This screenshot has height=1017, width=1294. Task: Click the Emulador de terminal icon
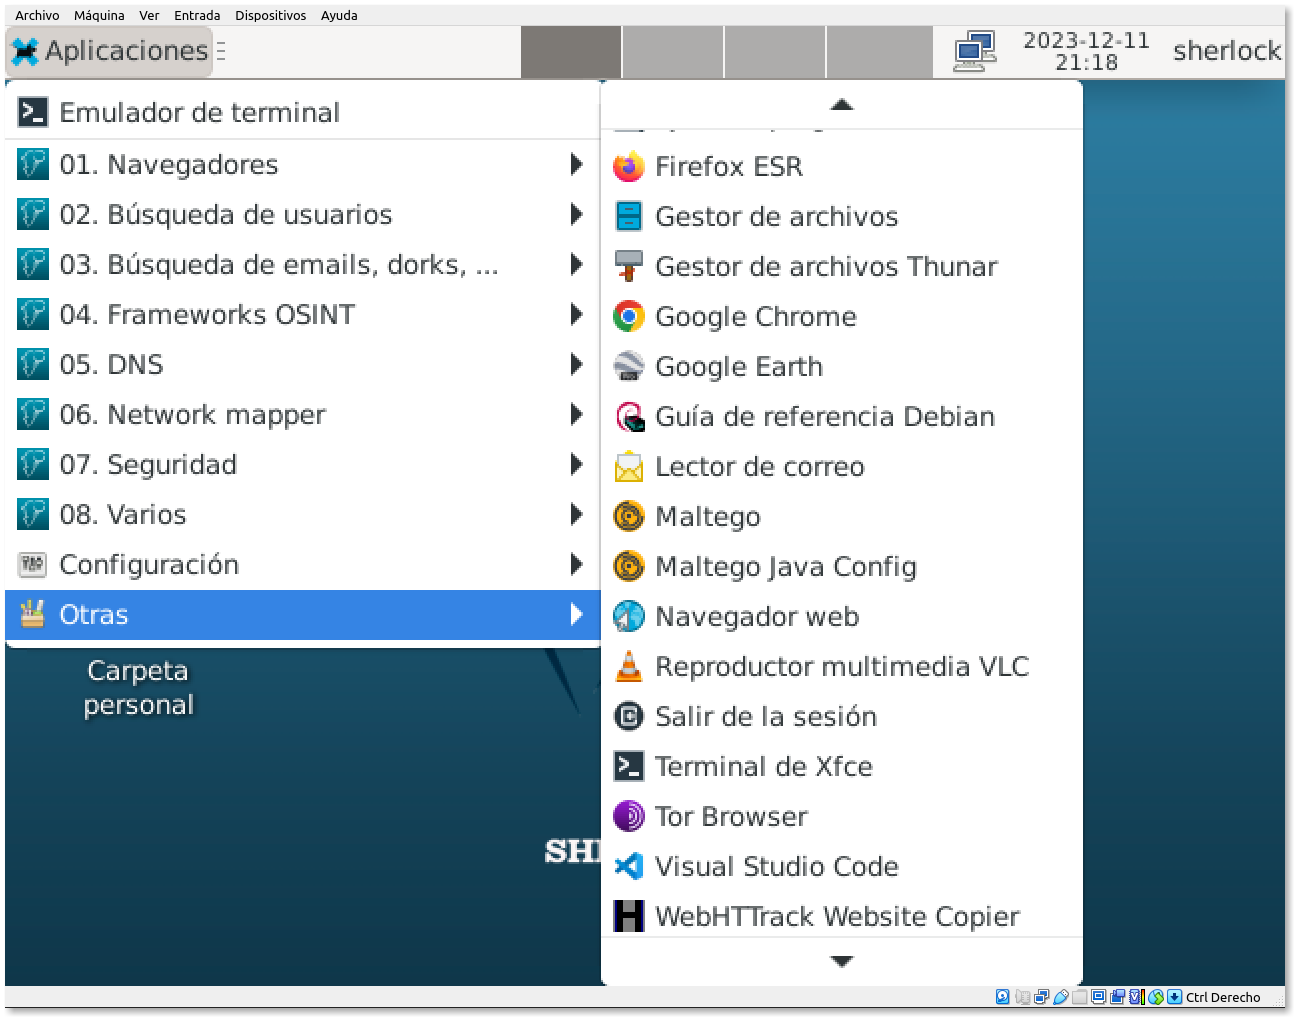click(x=33, y=112)
